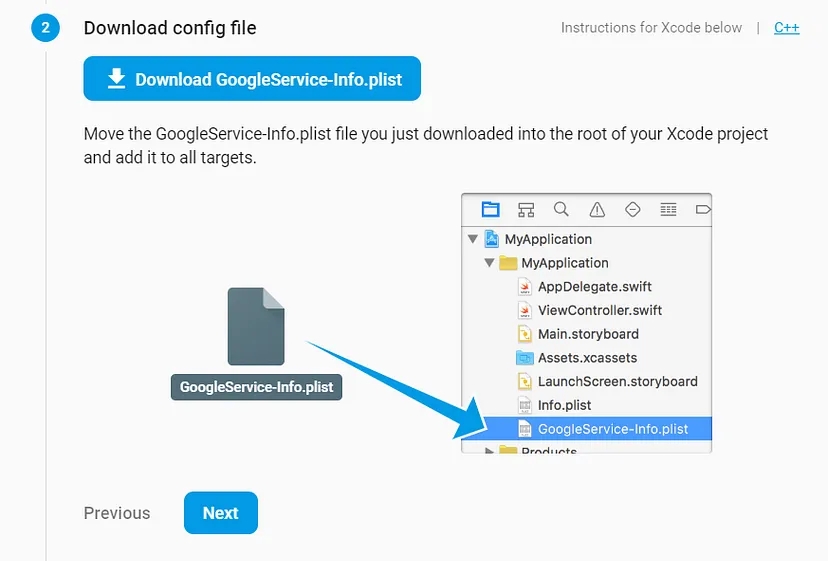Image resolution: width=828 pixels, height=561 pixels.
Task: Select Assets.xcassets in the navigator
Action: tap(587, 358)
